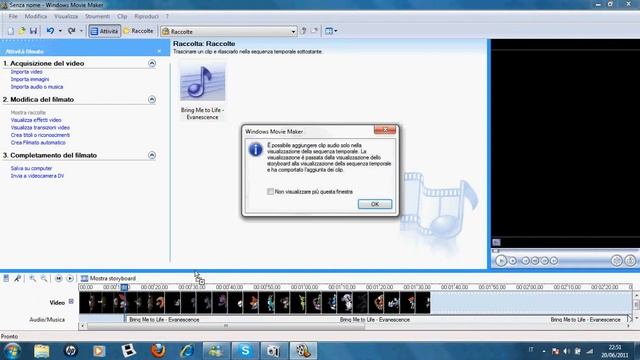Open the Strumenti menu
Viewport: 640px width, 360px height.
coord(97,16)
